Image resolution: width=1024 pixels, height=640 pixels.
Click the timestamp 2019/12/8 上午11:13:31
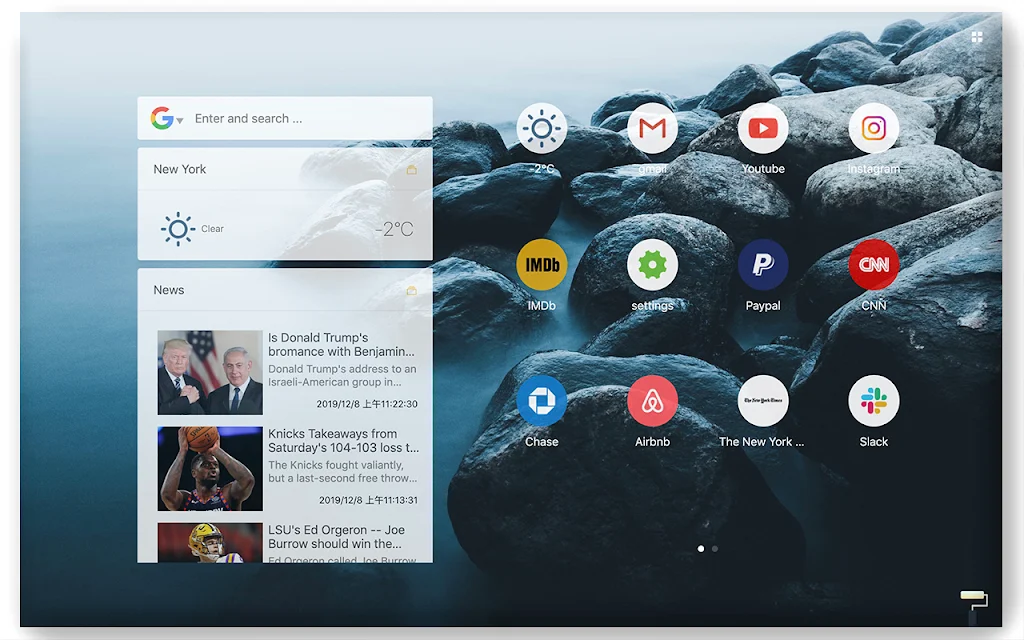368,500
